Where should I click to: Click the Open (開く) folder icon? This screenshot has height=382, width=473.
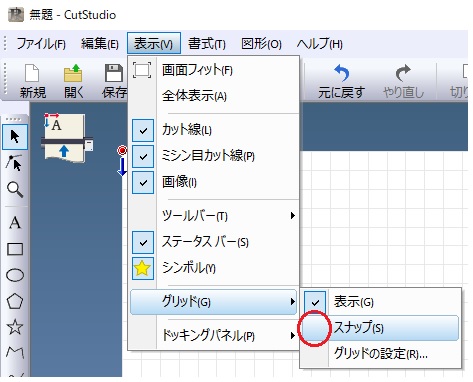click(73, 73)
